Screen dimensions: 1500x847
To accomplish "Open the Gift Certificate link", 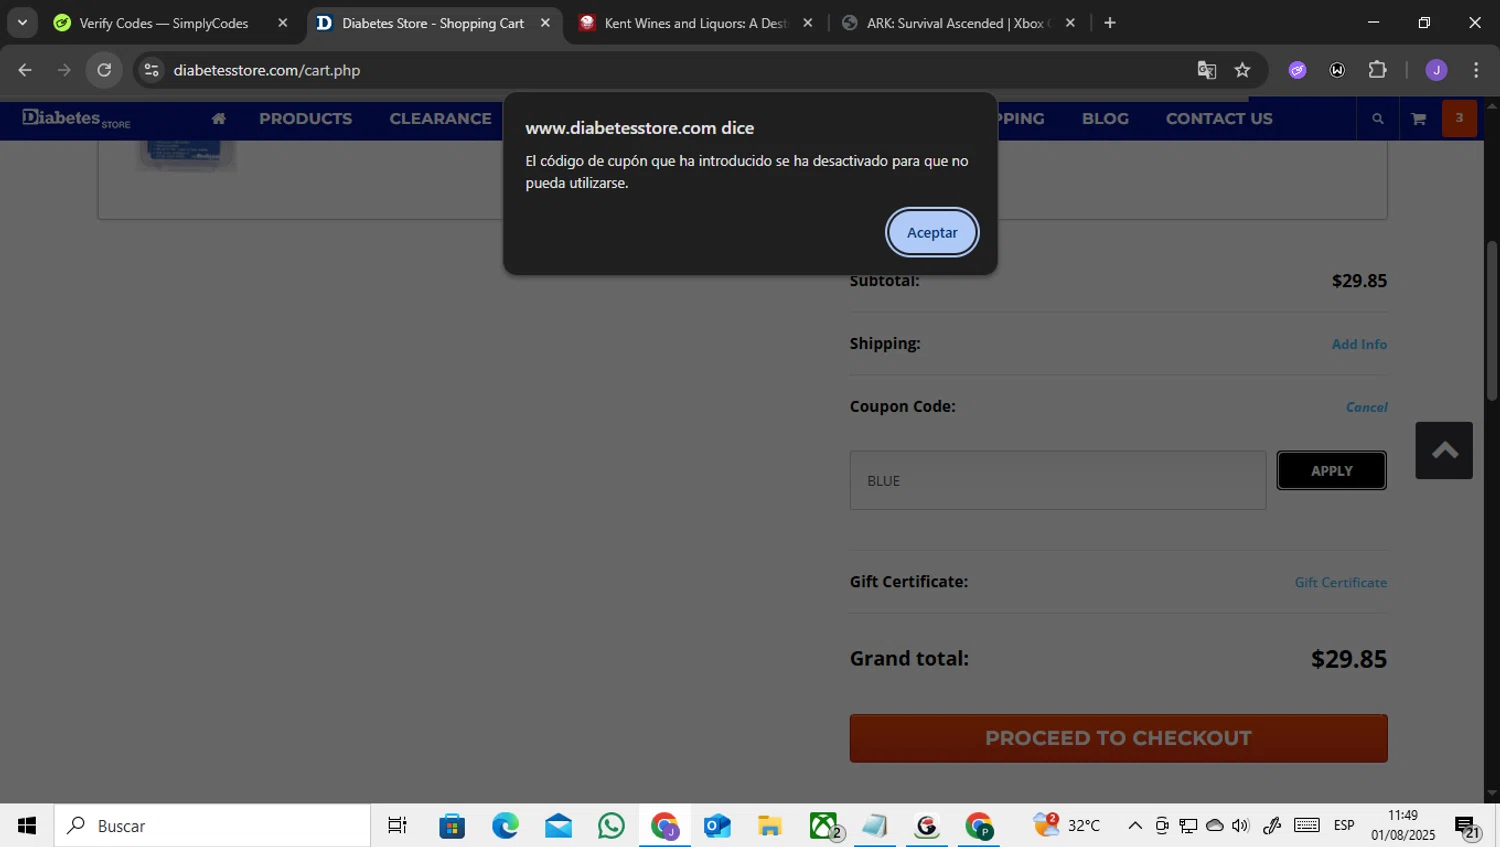I will 1340,582.
